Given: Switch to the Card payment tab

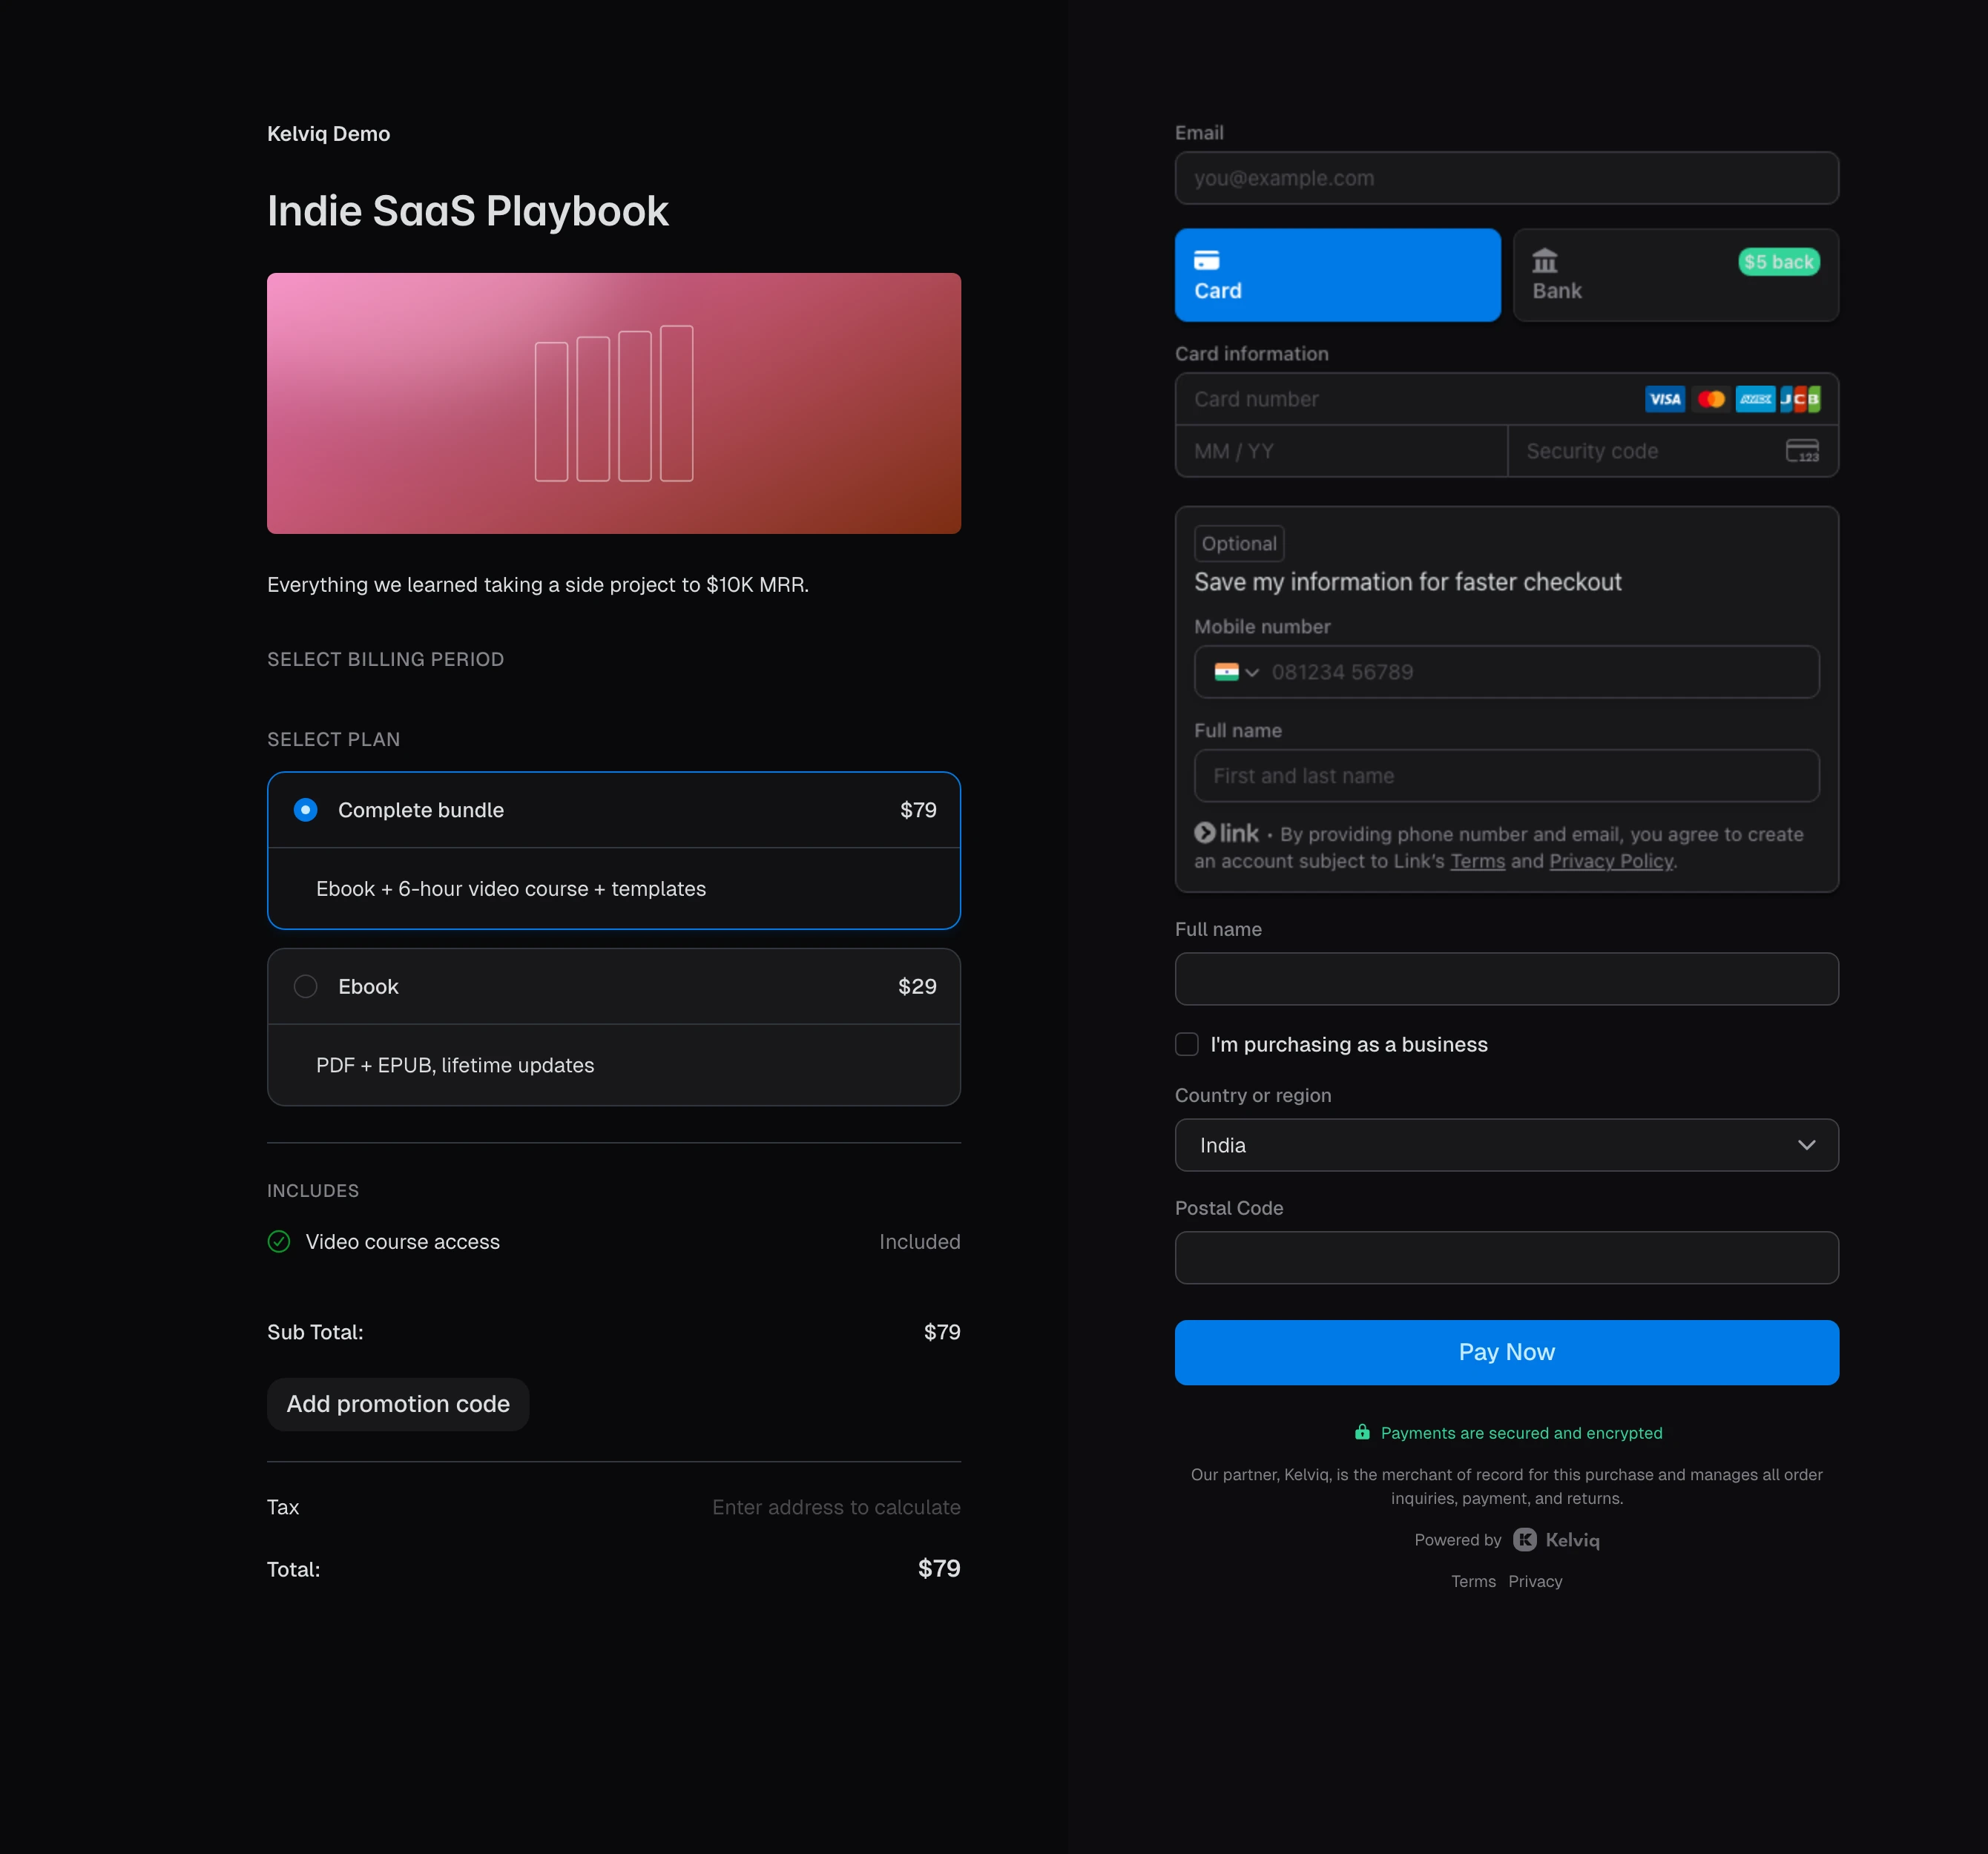Looking at the screenshot, I should click(1337, 275).
